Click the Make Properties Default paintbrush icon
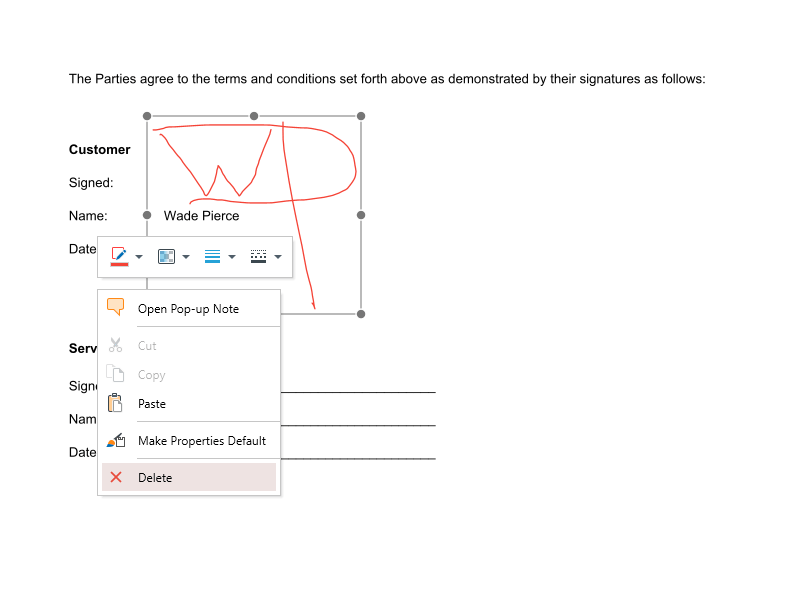 tap(116, 440)
